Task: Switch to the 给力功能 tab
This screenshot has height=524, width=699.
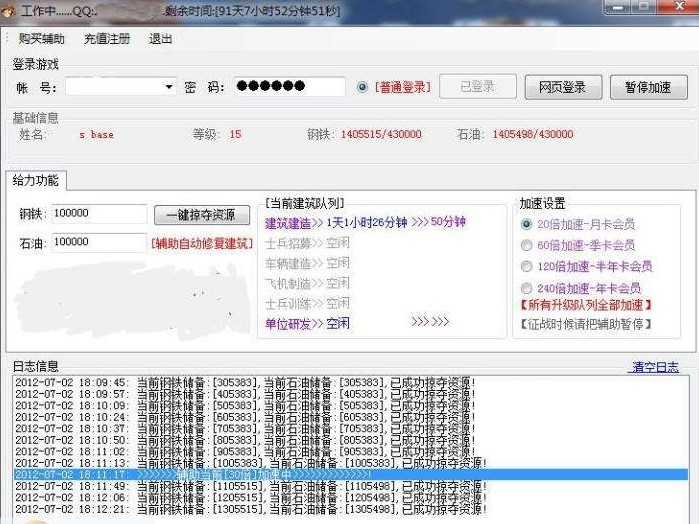Action: 36,180
